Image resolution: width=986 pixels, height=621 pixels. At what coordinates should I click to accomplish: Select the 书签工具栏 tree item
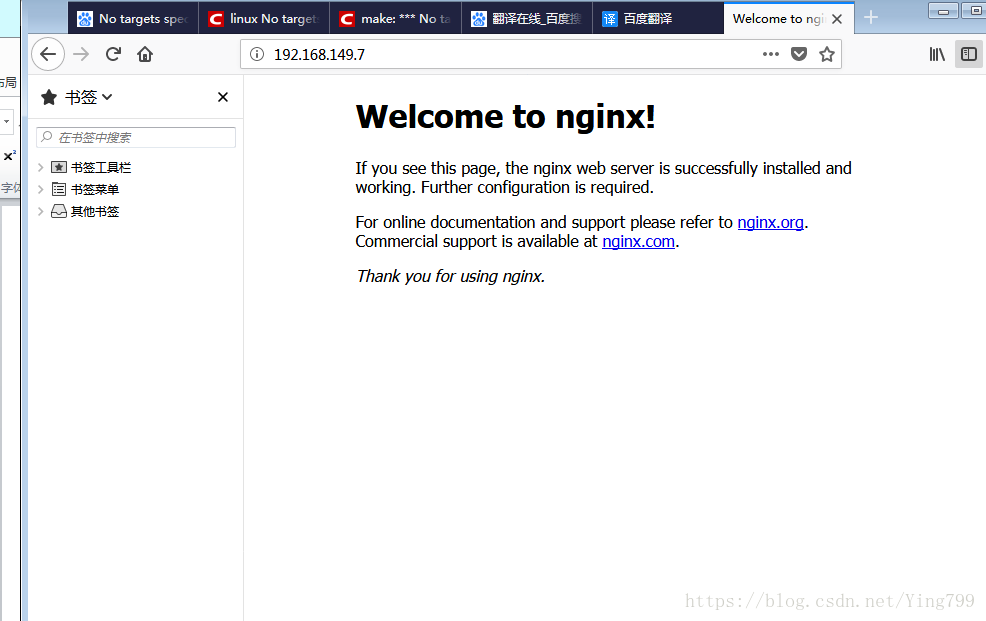pyautogui.click(x=91, y=167)
